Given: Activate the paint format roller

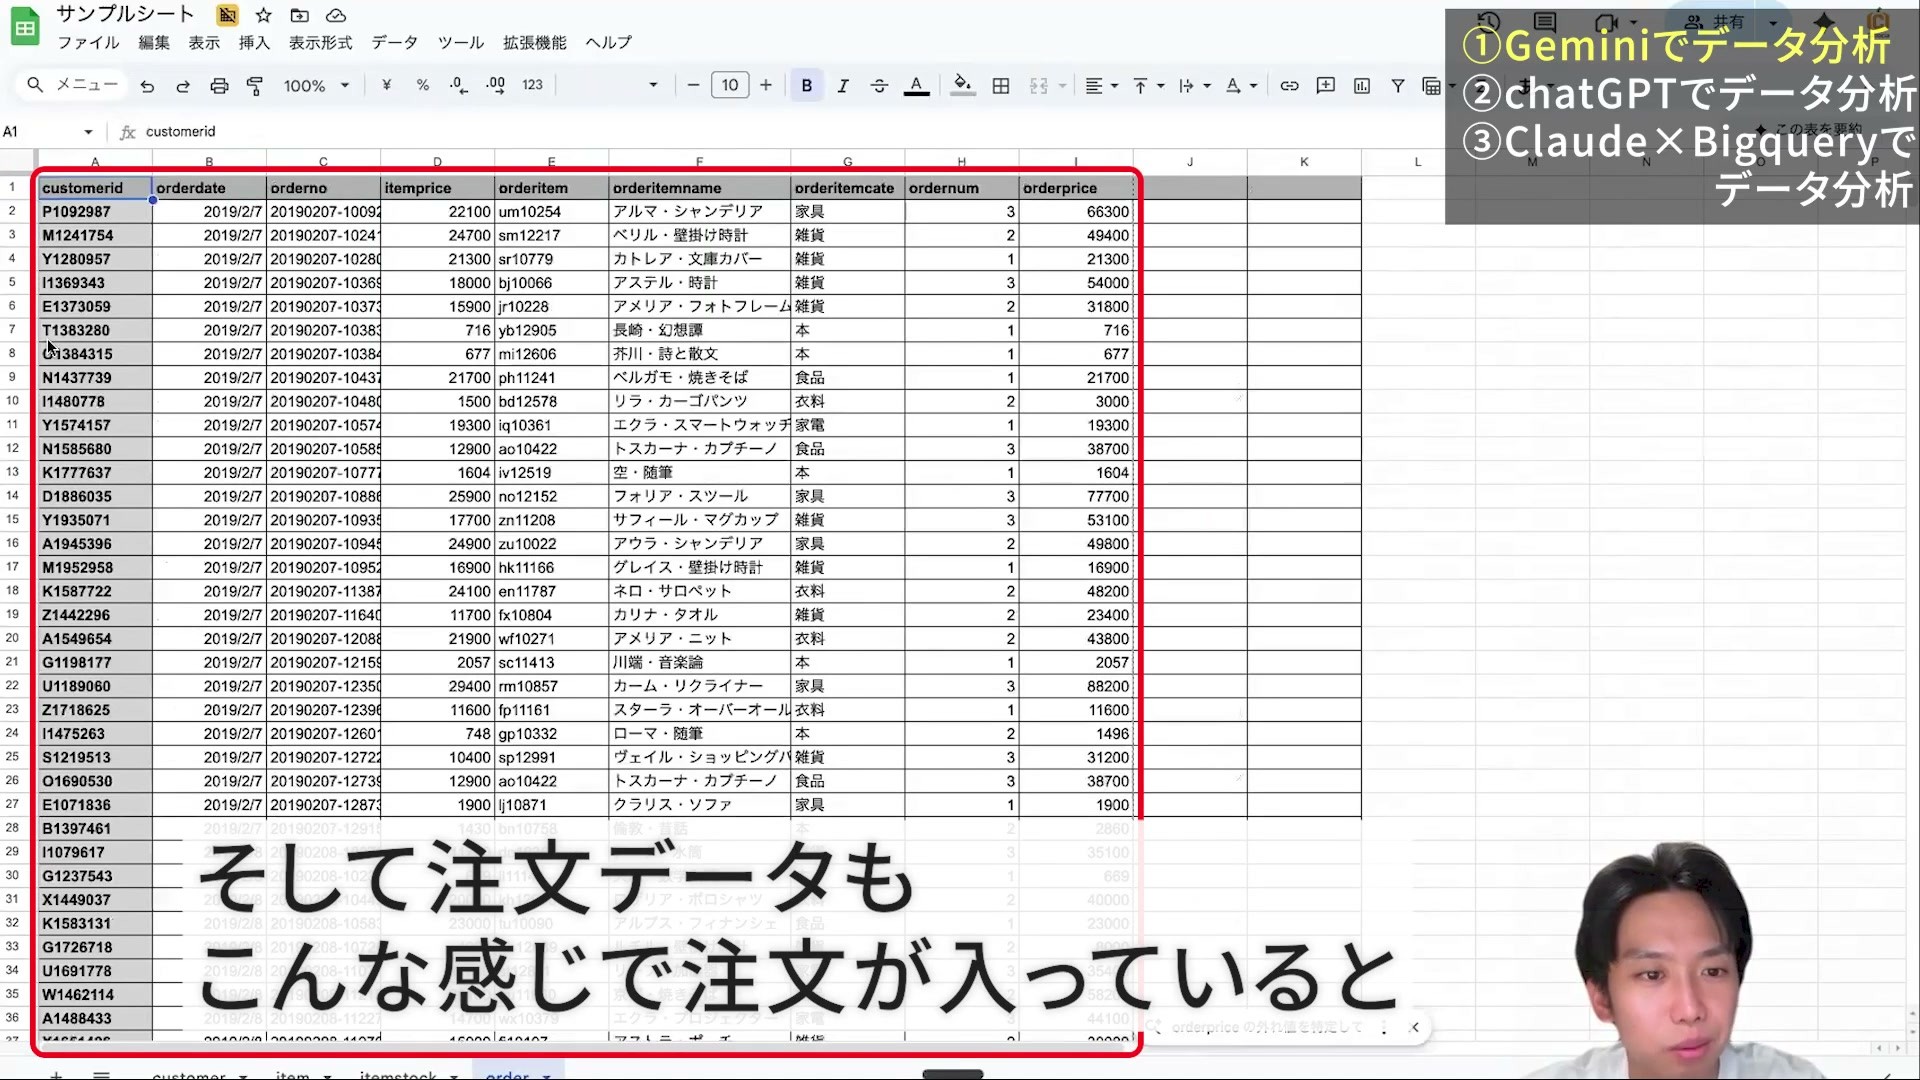Looking at the screenshot, I should [255, 86].
